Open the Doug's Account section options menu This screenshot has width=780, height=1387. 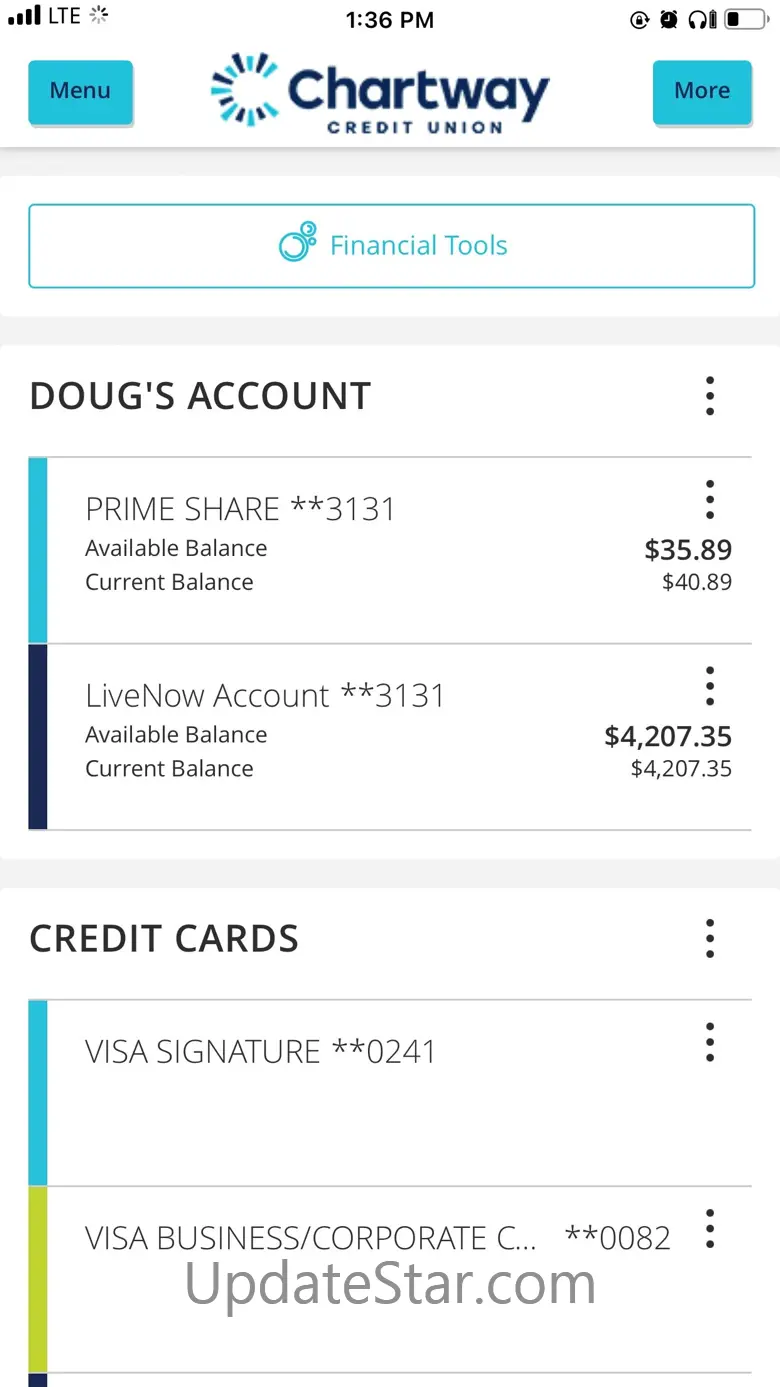click(710, 396)
